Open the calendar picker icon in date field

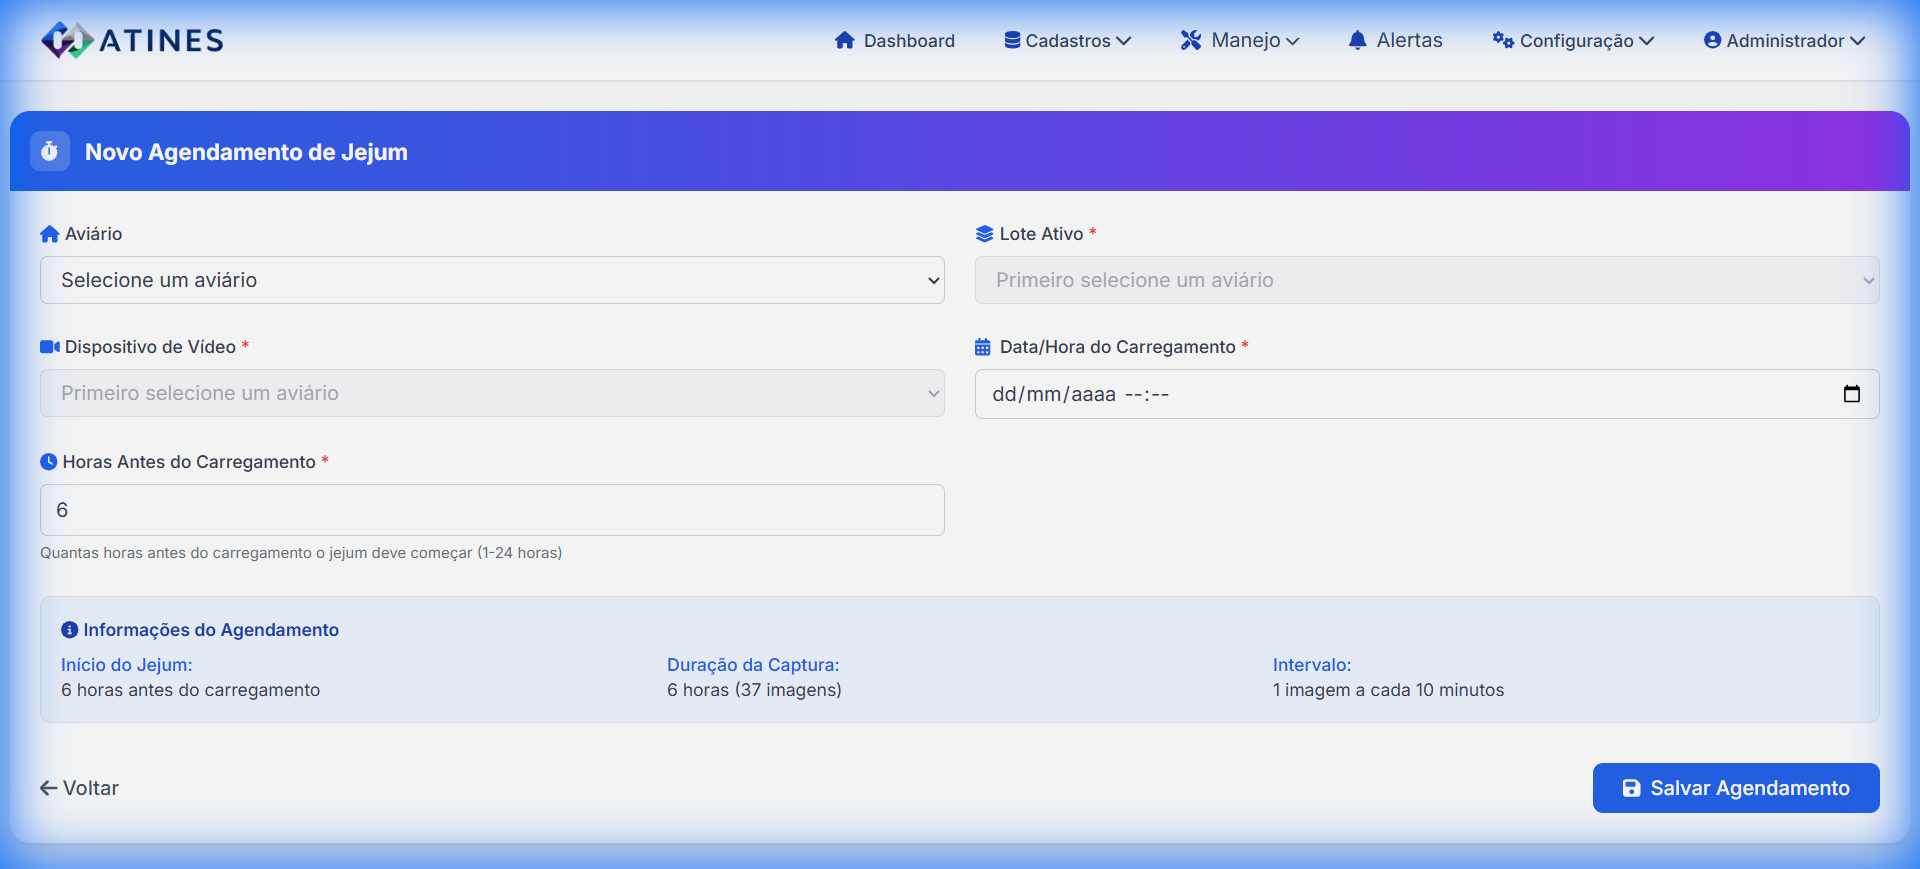1851,394
